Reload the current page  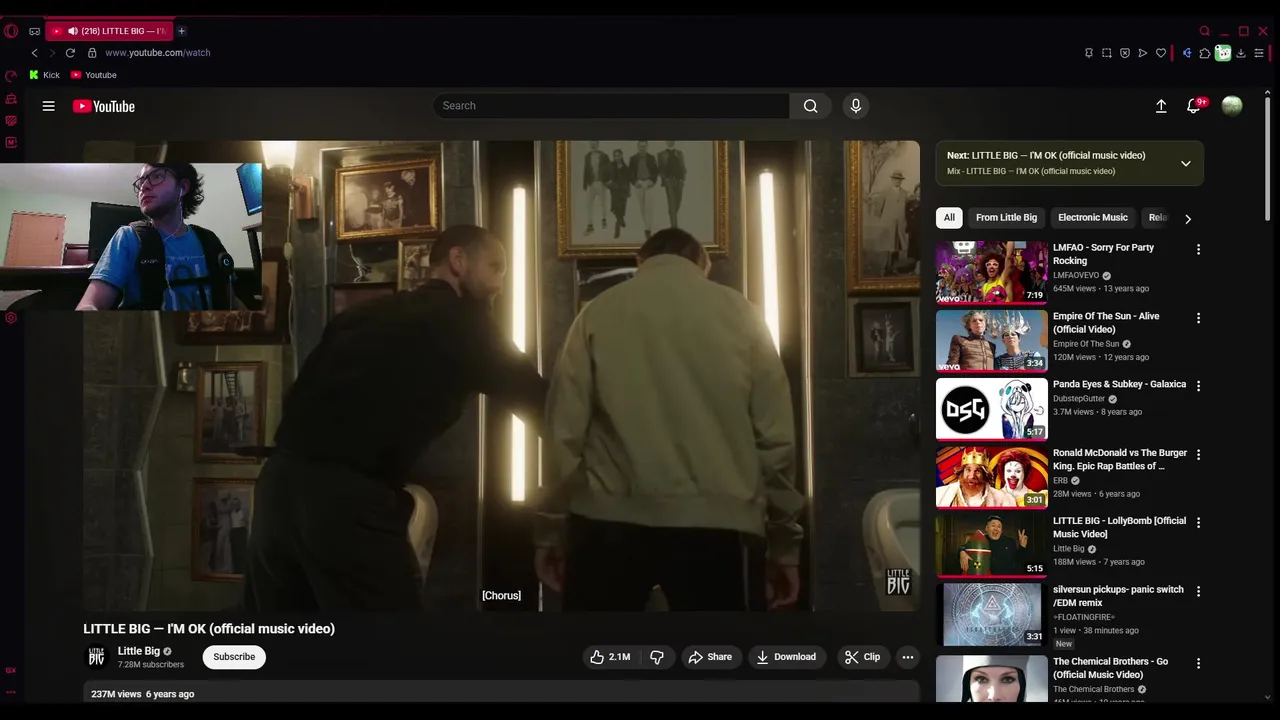click(x=70, y=53)
